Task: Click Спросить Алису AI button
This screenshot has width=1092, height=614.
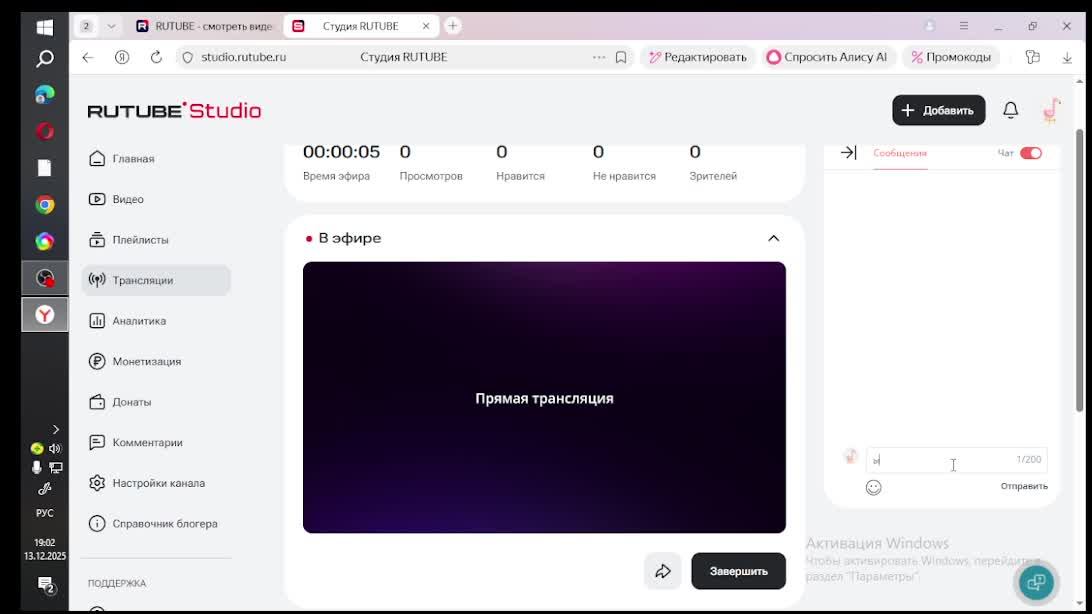Action: [x=827, y=57]
